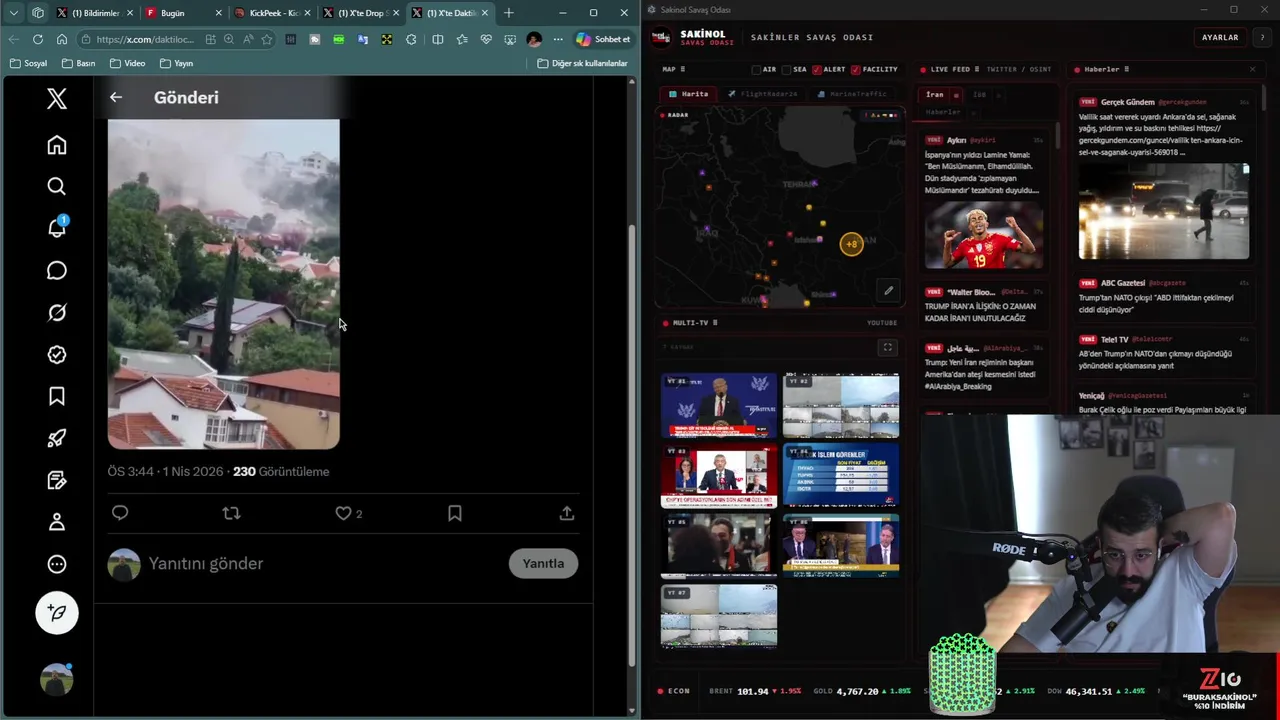Open X Explore search icon
The width and height of the screenshot is (1280, 720).
[x=57, y=187]
